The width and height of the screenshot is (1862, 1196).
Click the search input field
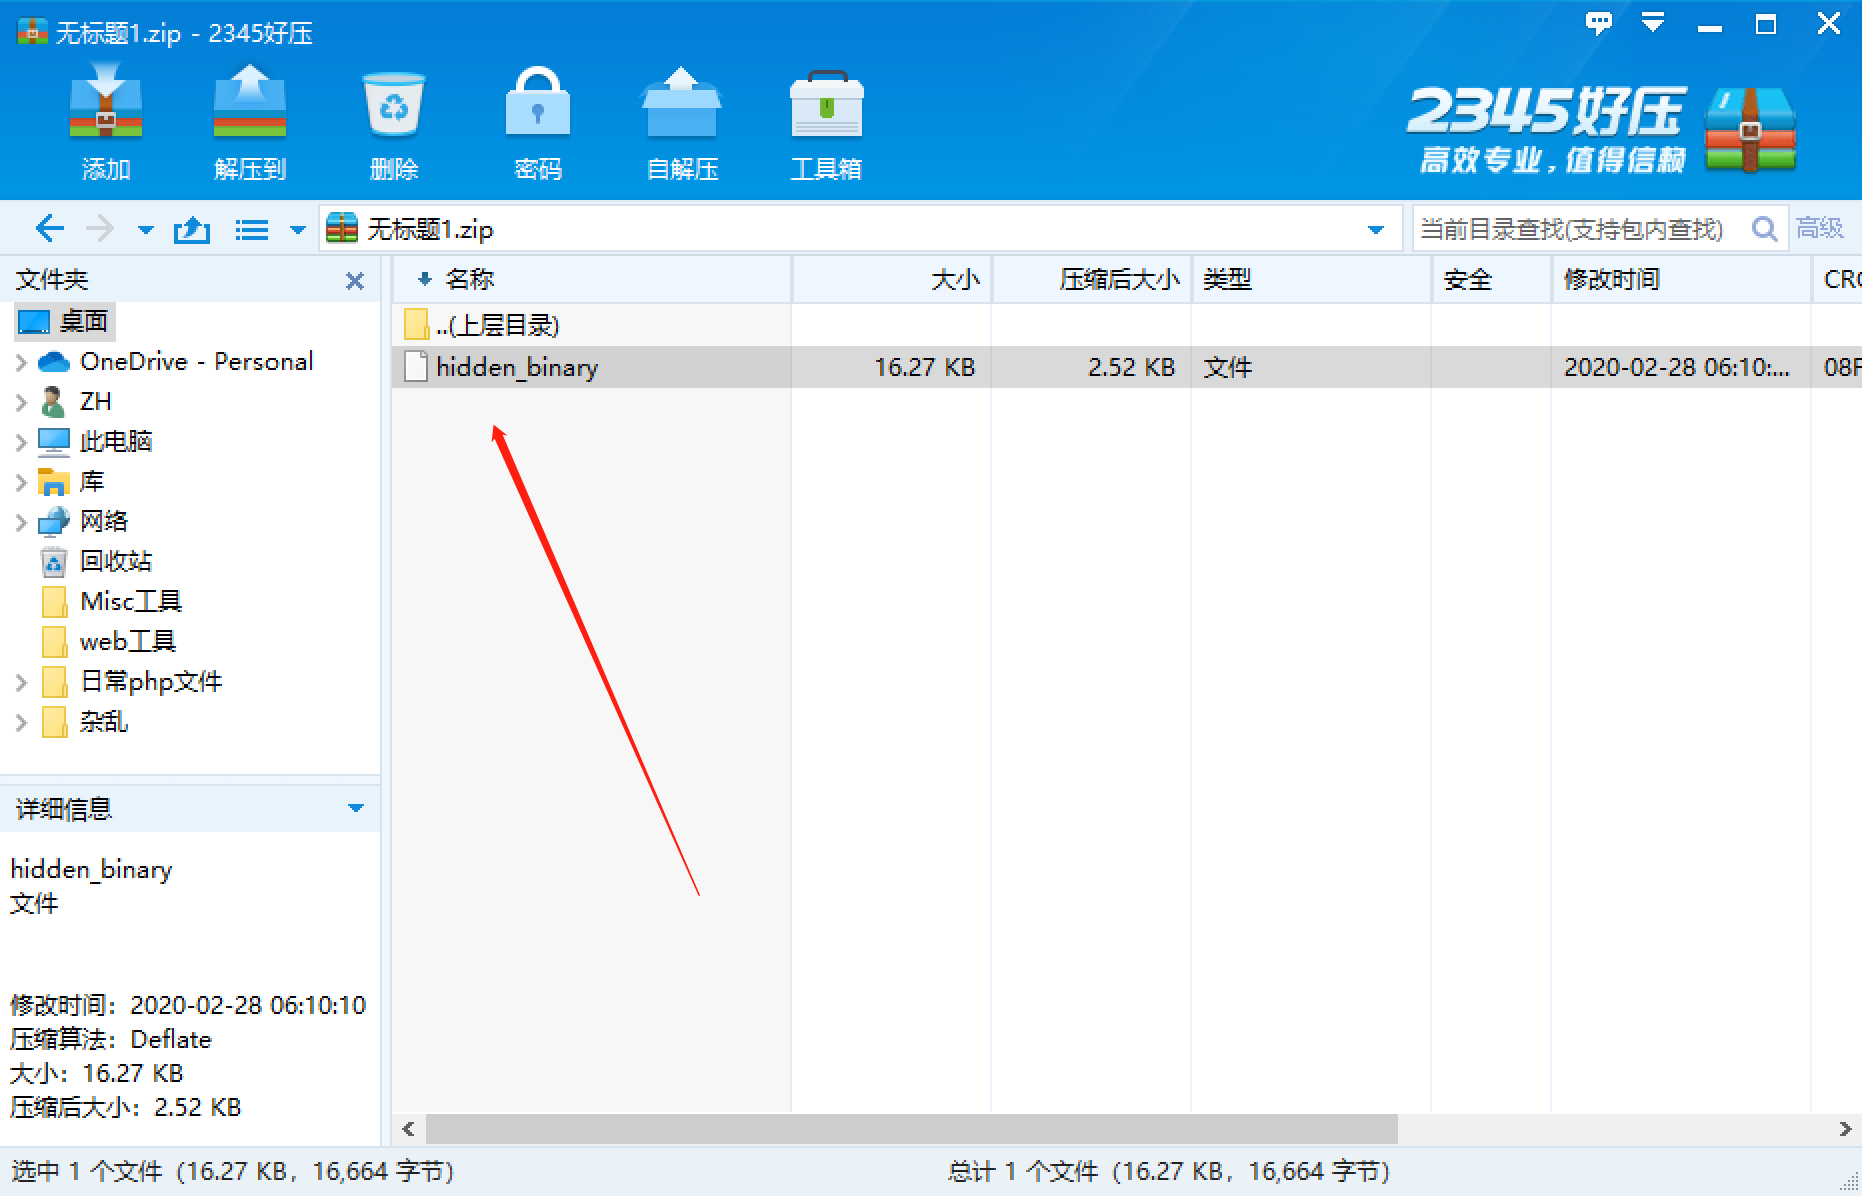pos(1570,228)
